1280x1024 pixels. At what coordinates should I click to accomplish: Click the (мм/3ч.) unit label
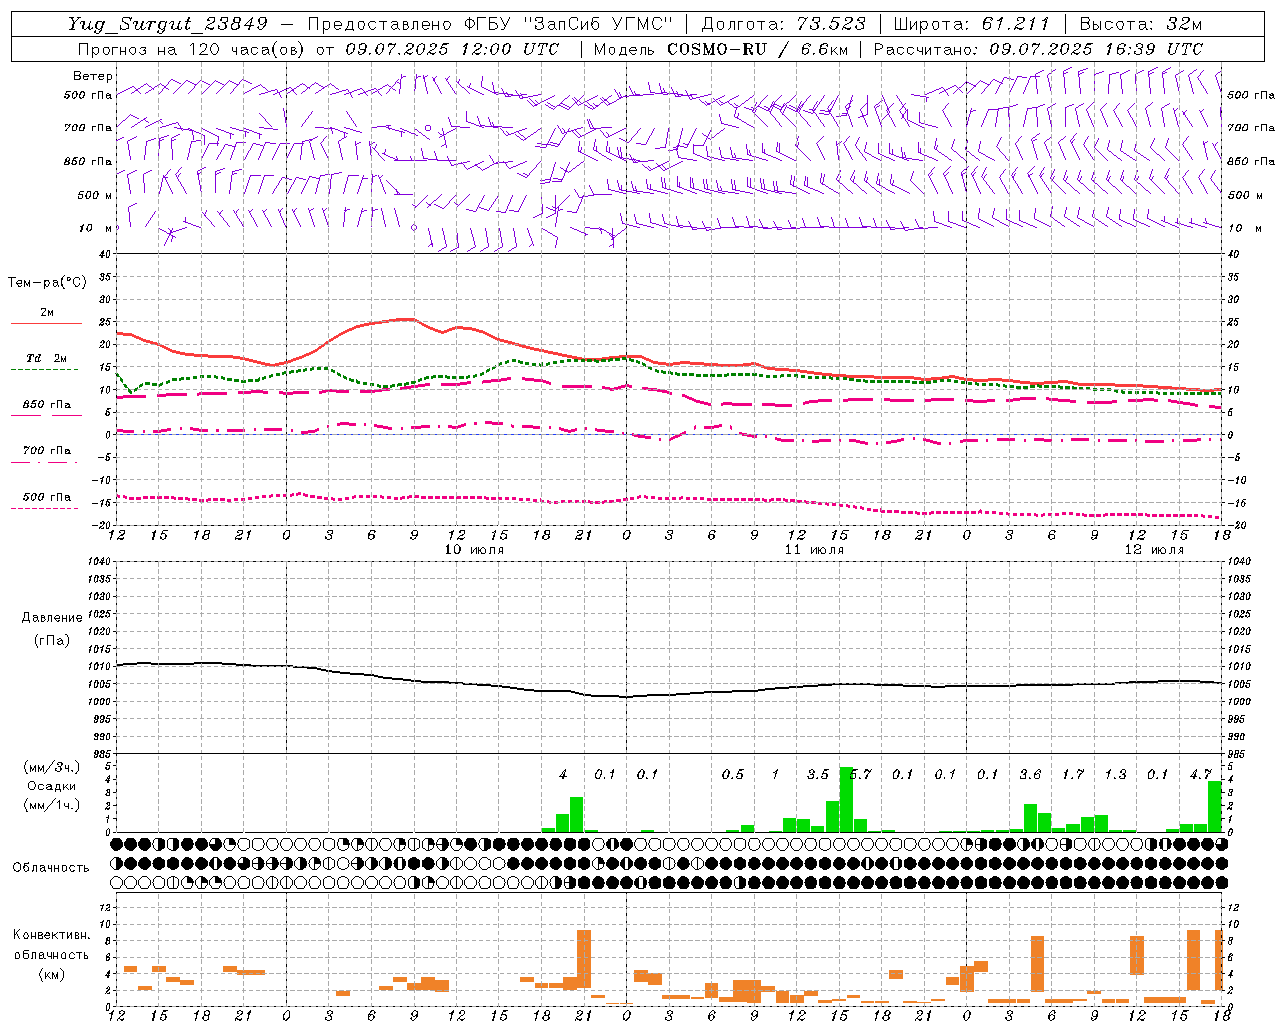(51, 768)
